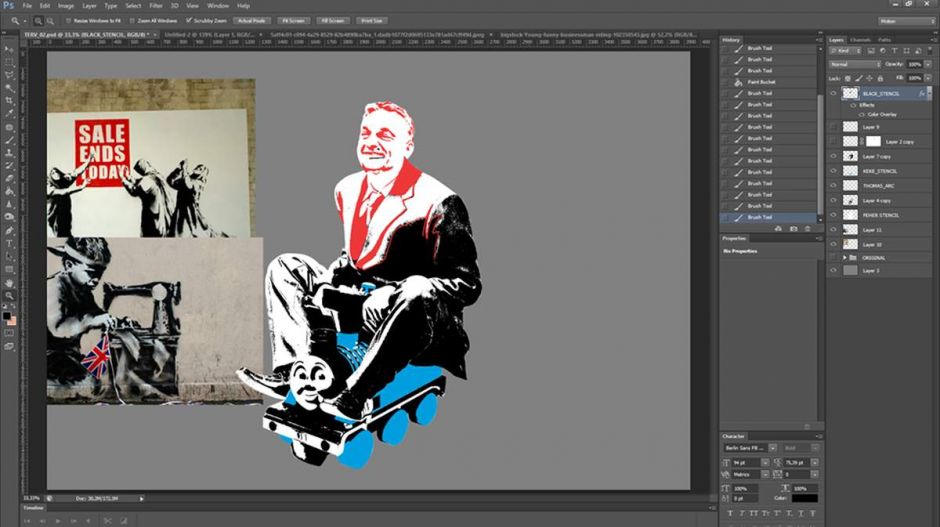Open the layer filter Kind dropdown
The height and width of the screenshot is (527, 940).
click(846, 51)
